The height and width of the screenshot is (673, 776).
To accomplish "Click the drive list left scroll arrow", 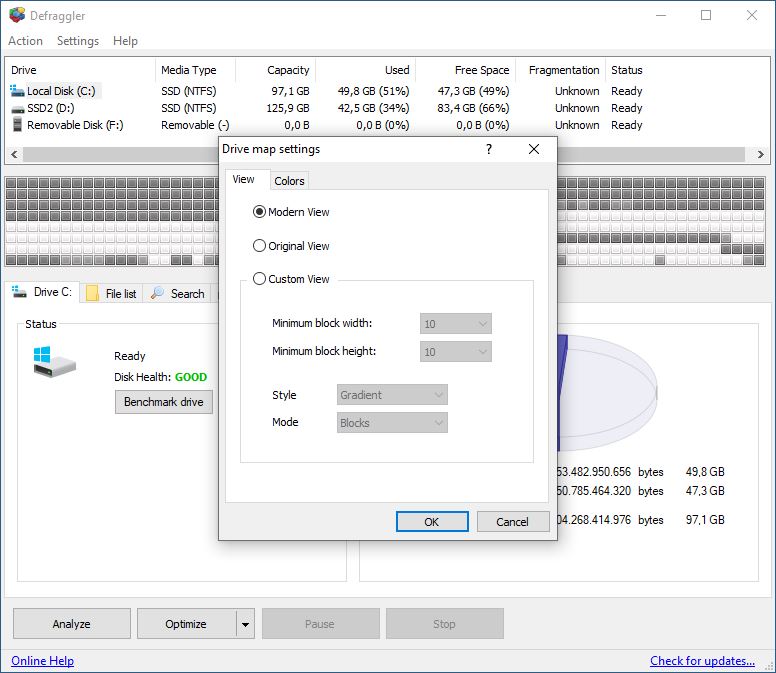I will click(14, 154).
